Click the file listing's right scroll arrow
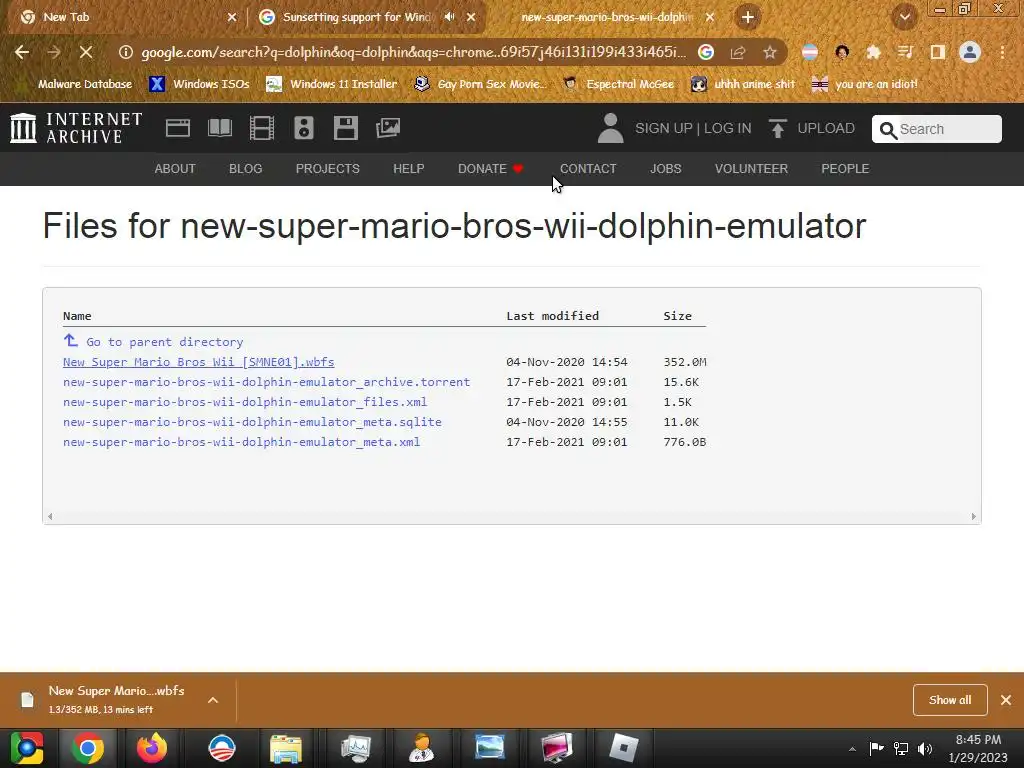 point(973,517)
